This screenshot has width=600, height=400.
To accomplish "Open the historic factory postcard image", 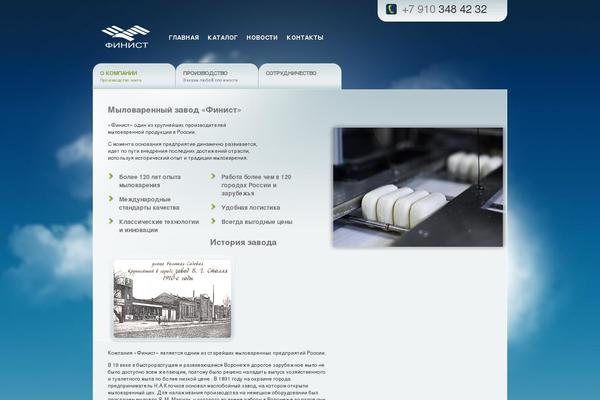I will [x=172, y=299].
